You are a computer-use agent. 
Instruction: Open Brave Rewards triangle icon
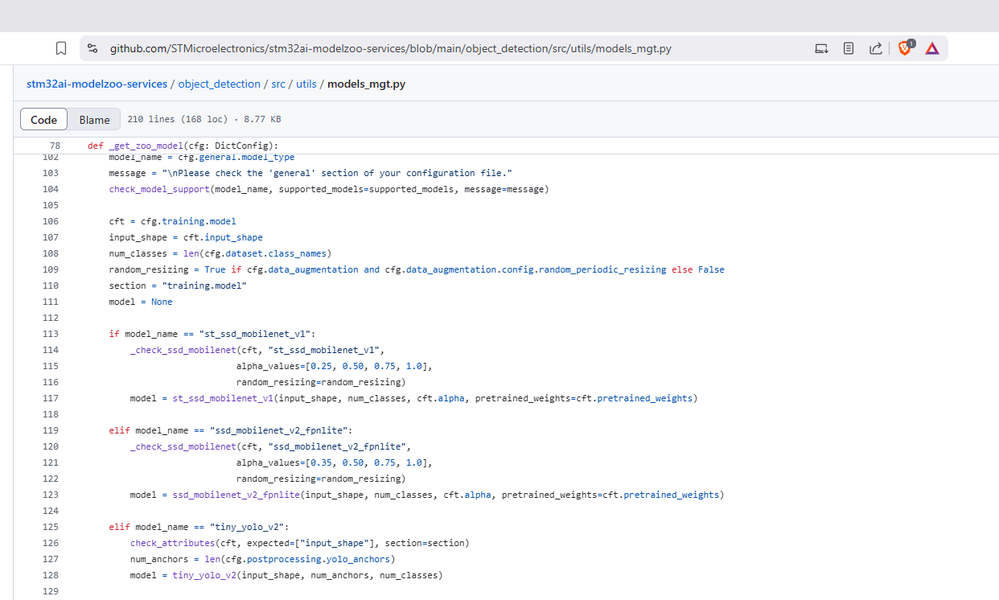coord(932,48)
